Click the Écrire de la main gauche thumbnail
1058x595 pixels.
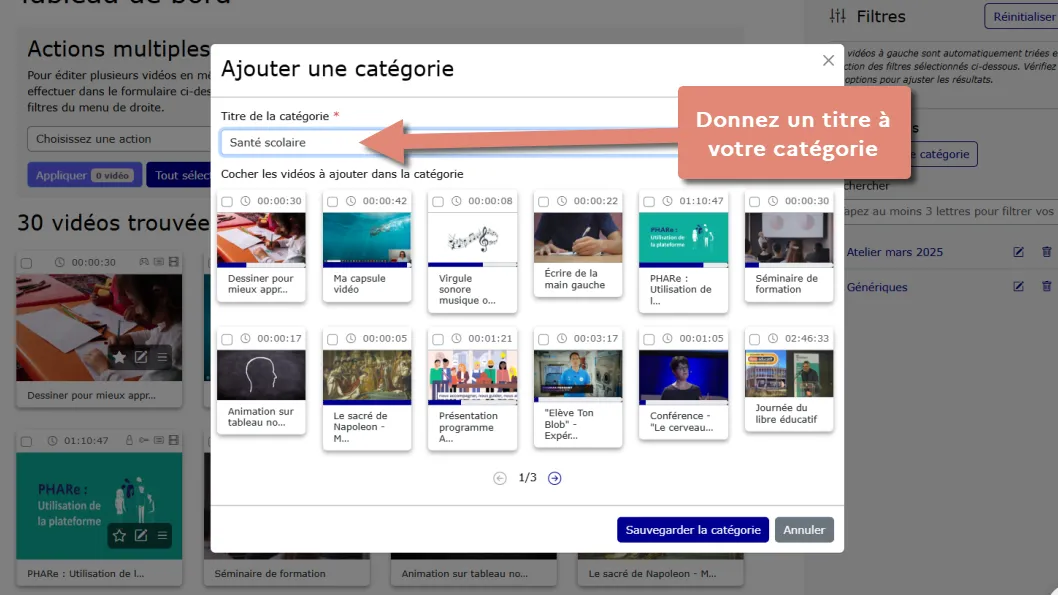click(578, 237)
